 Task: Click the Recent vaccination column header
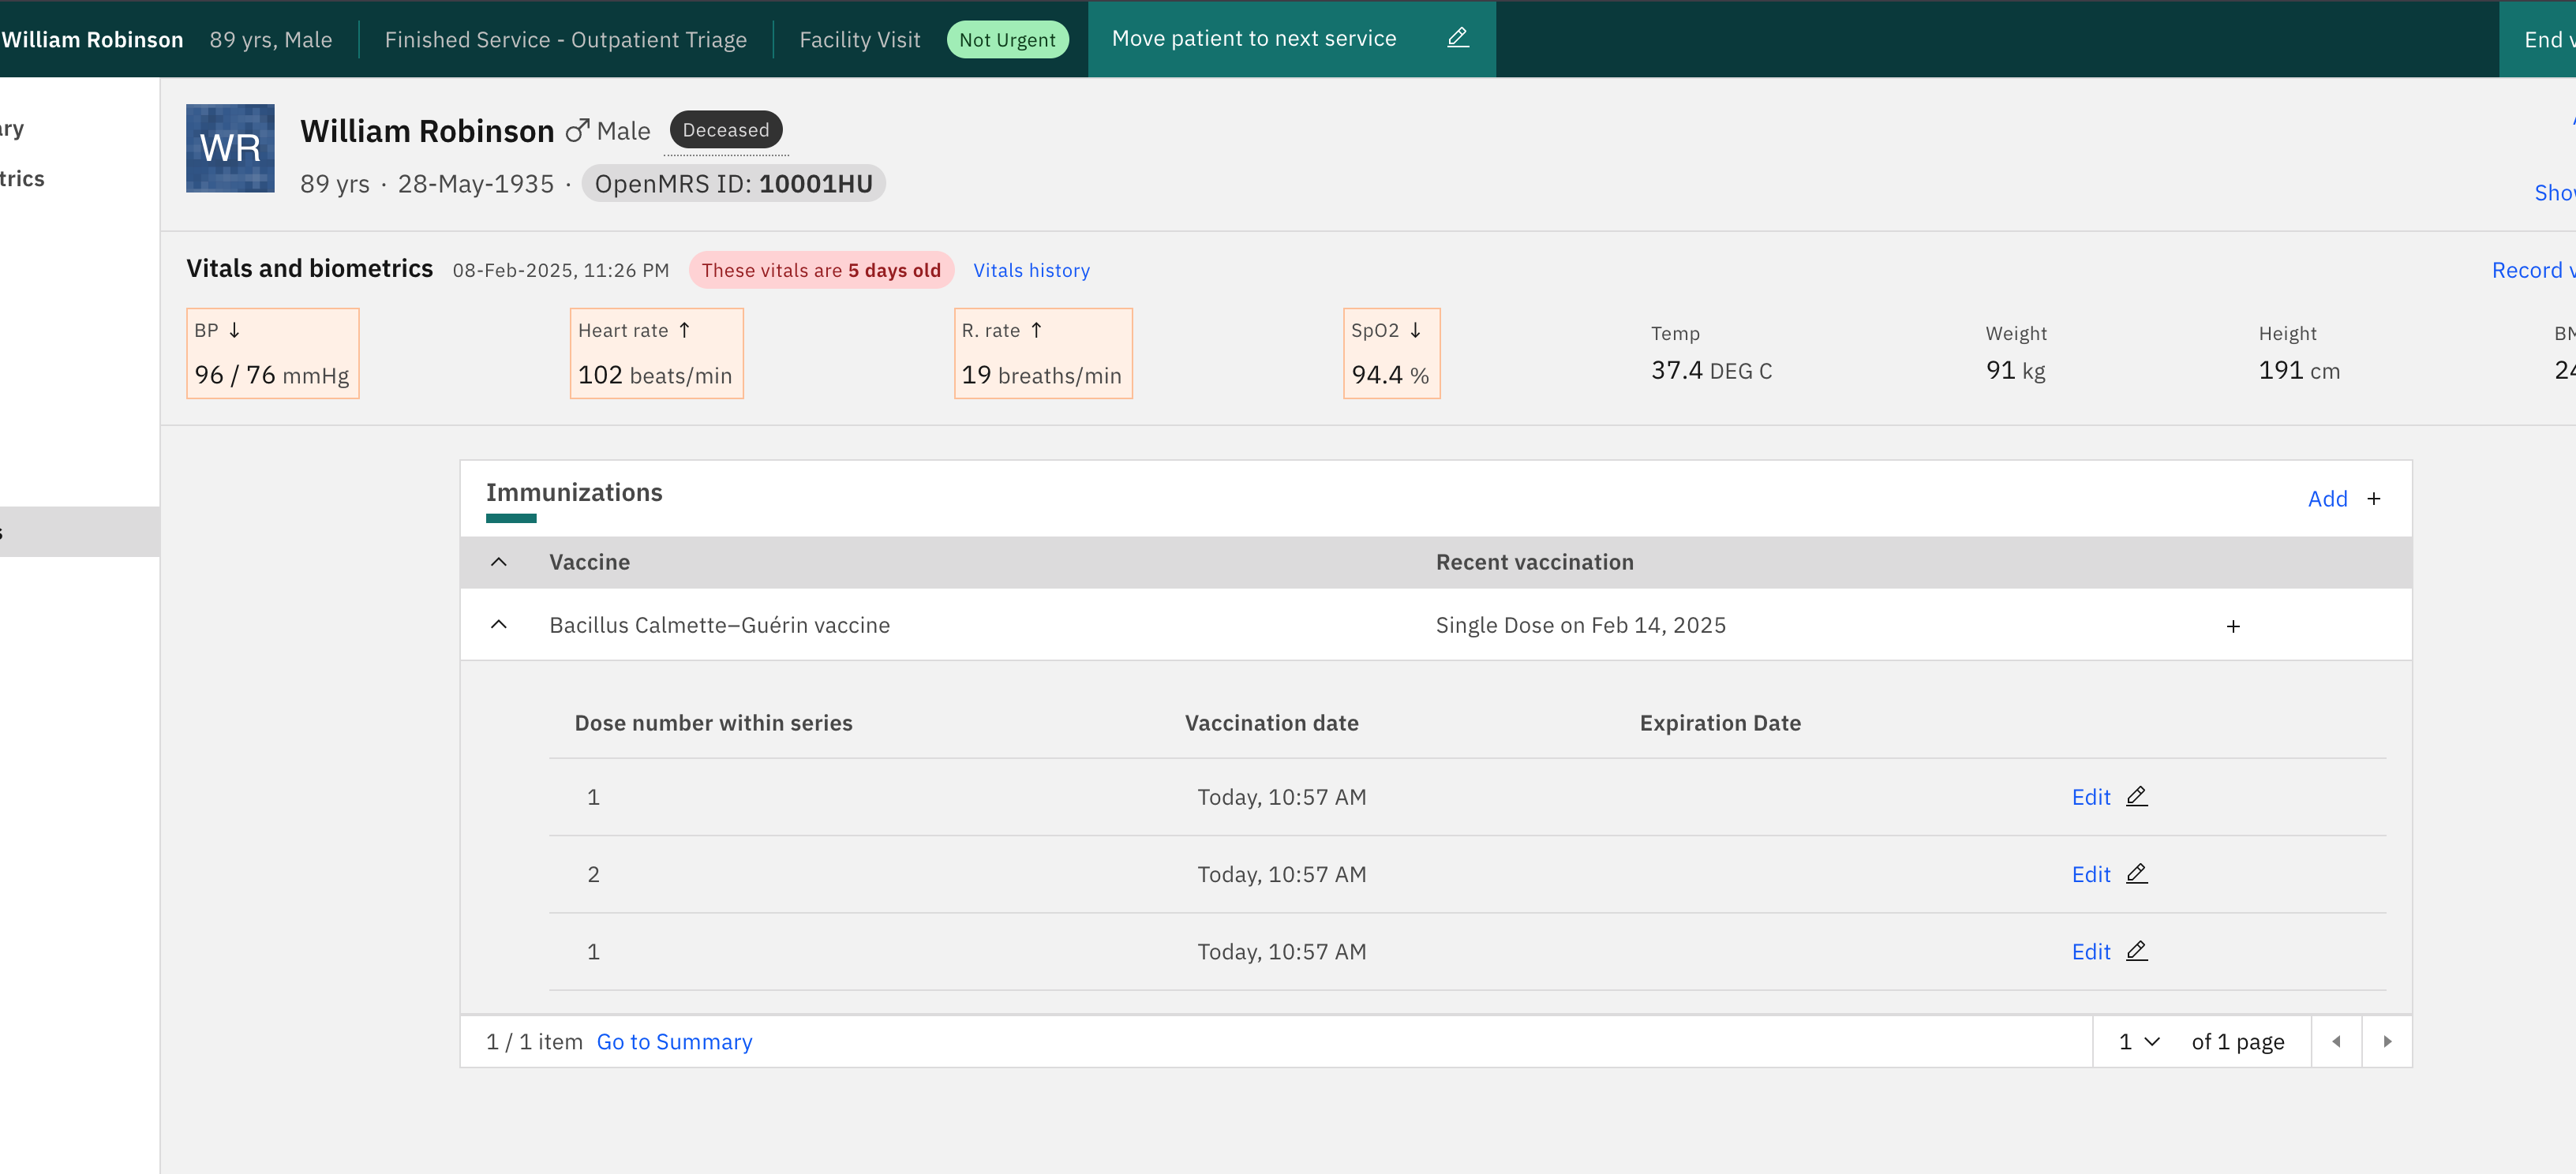pos(1534,562)
